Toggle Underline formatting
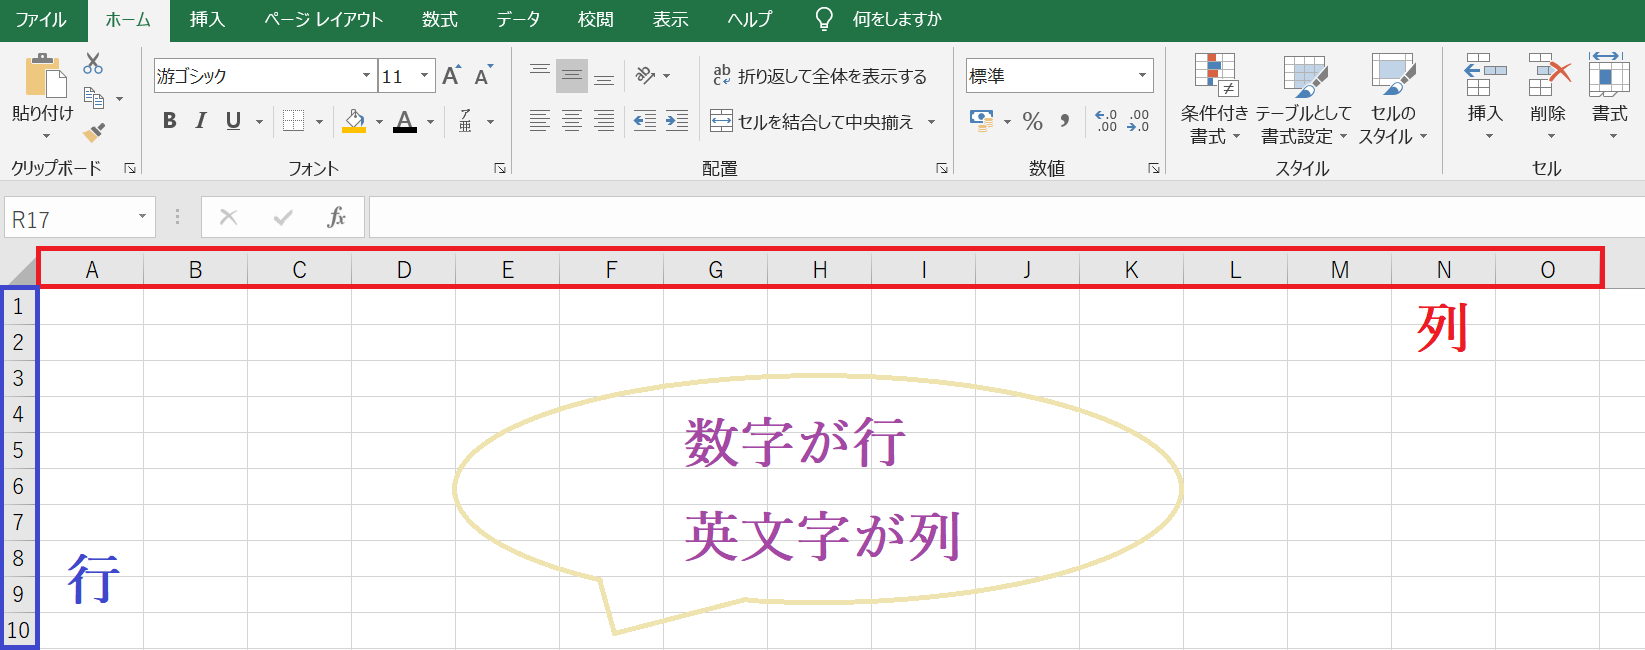 click(233, 121)
